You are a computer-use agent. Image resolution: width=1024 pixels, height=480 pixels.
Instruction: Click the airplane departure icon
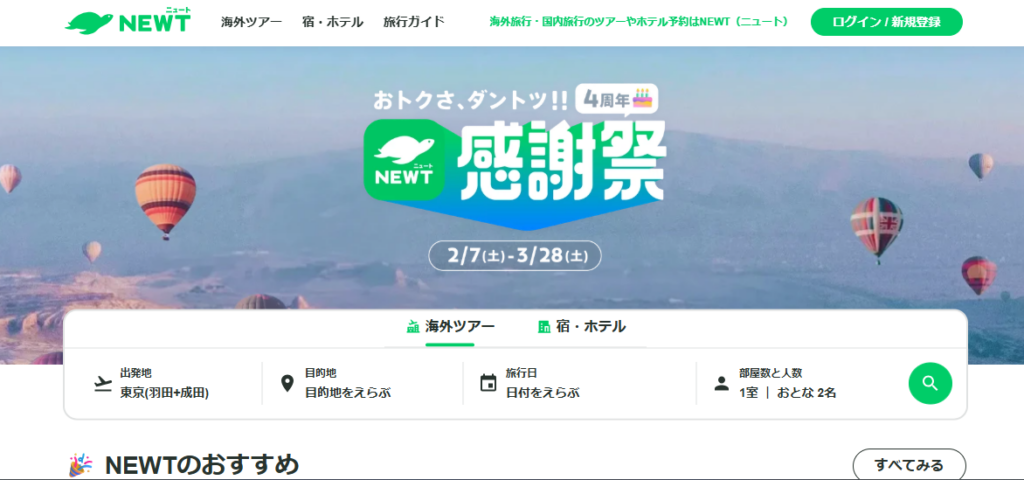coord(103,383)
